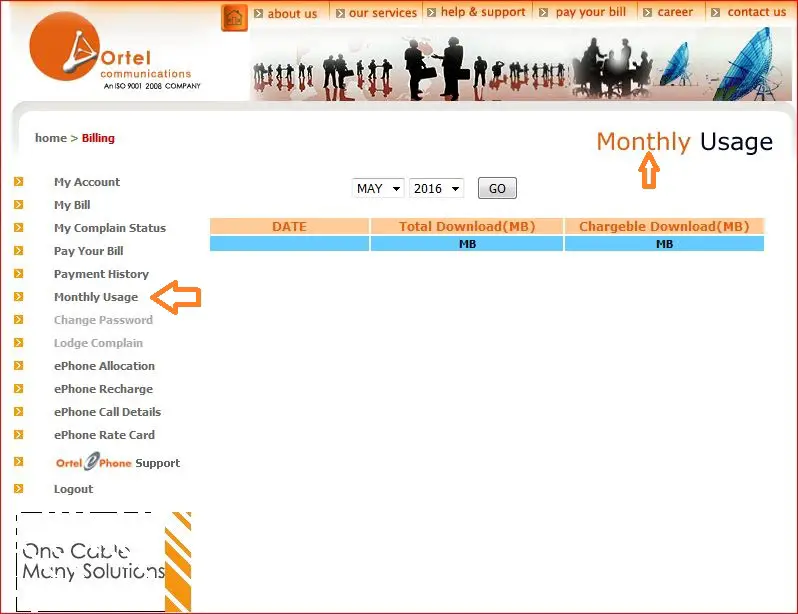The image size is (798, 614).
Task: Select 'help & support' in top menu
Action: point(482,13)
